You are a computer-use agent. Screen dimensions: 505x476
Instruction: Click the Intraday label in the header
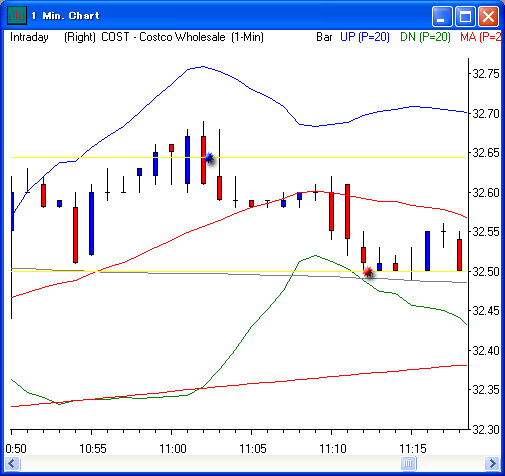(x=29, y=37)
